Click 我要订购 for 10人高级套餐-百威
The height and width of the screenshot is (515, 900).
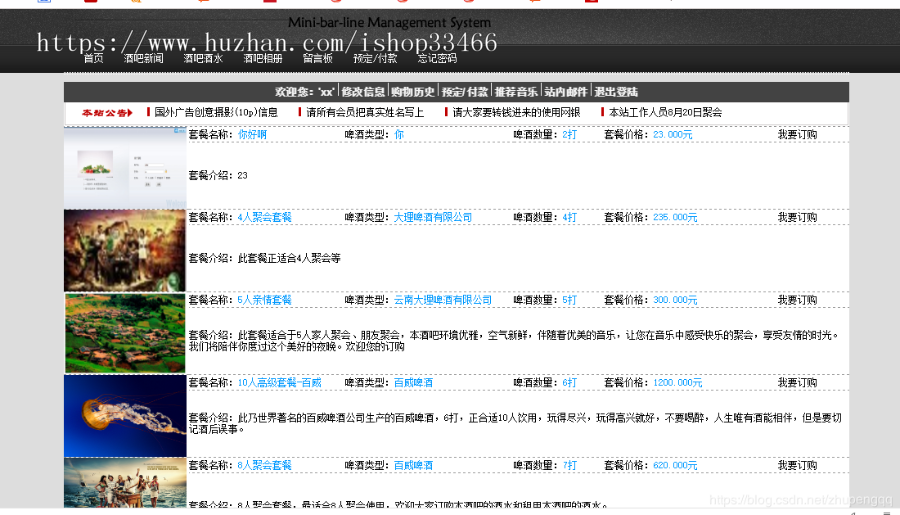[797, 383]
